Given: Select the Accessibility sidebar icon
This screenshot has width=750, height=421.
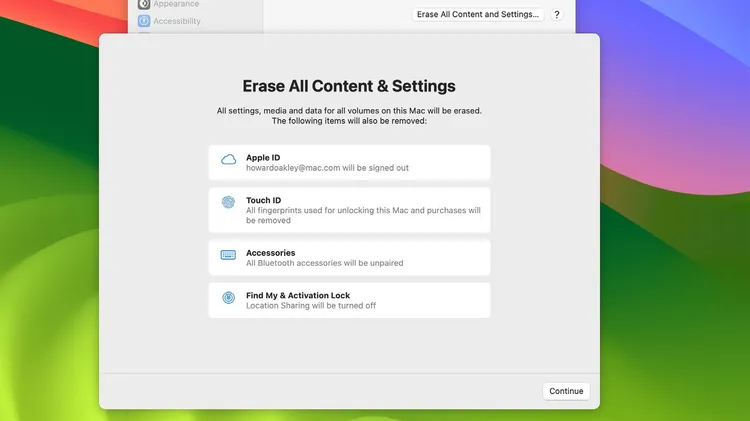Looking at the screenshot, I should [144, 21].
